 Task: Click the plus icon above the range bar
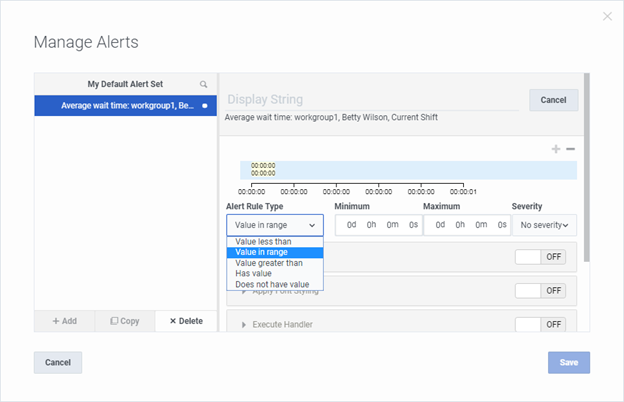point(556,149)
